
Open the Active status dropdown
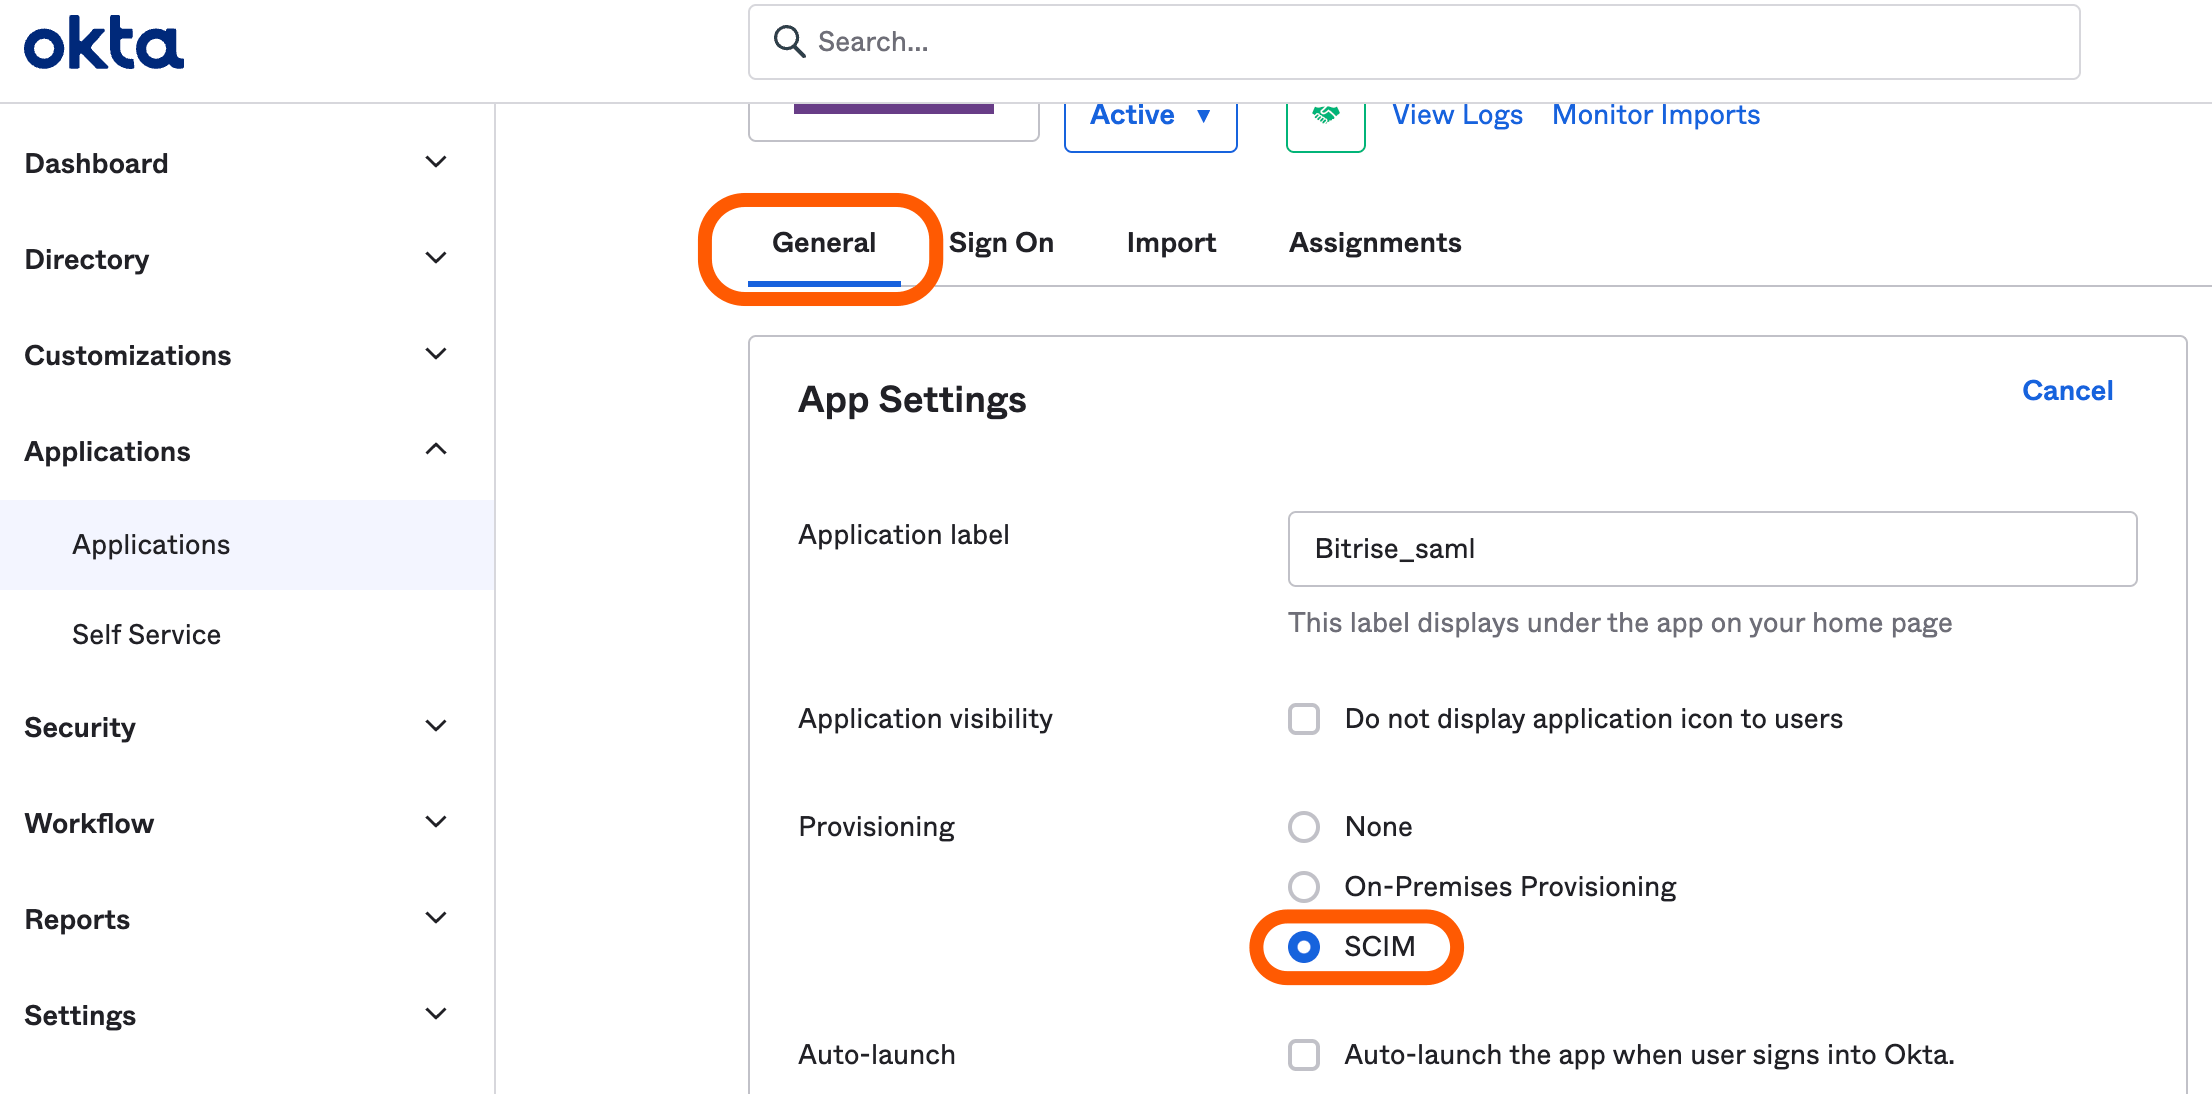click(1150, 118)
